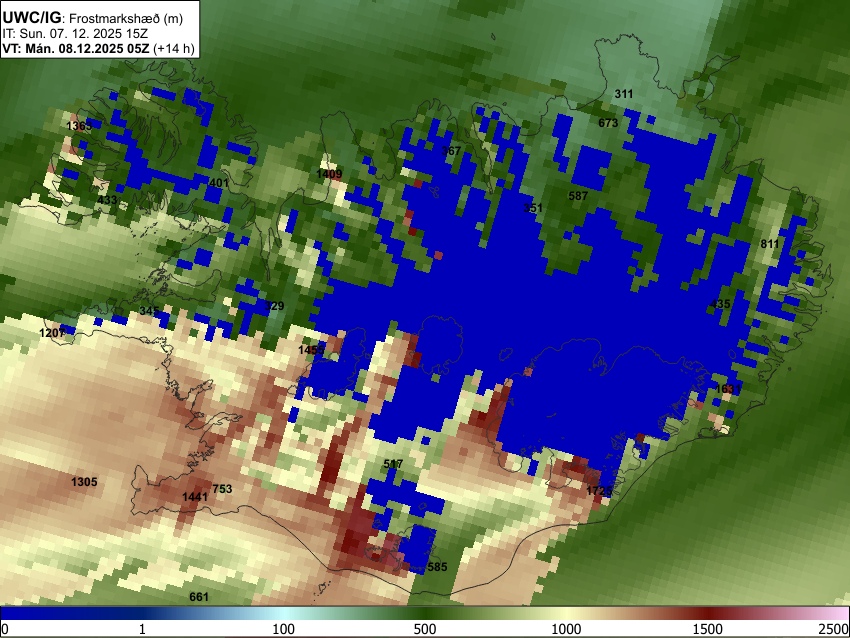Click the map value 1305
Image resolution: width=850 pixels, height=638 pixels.
click(84, 481)
